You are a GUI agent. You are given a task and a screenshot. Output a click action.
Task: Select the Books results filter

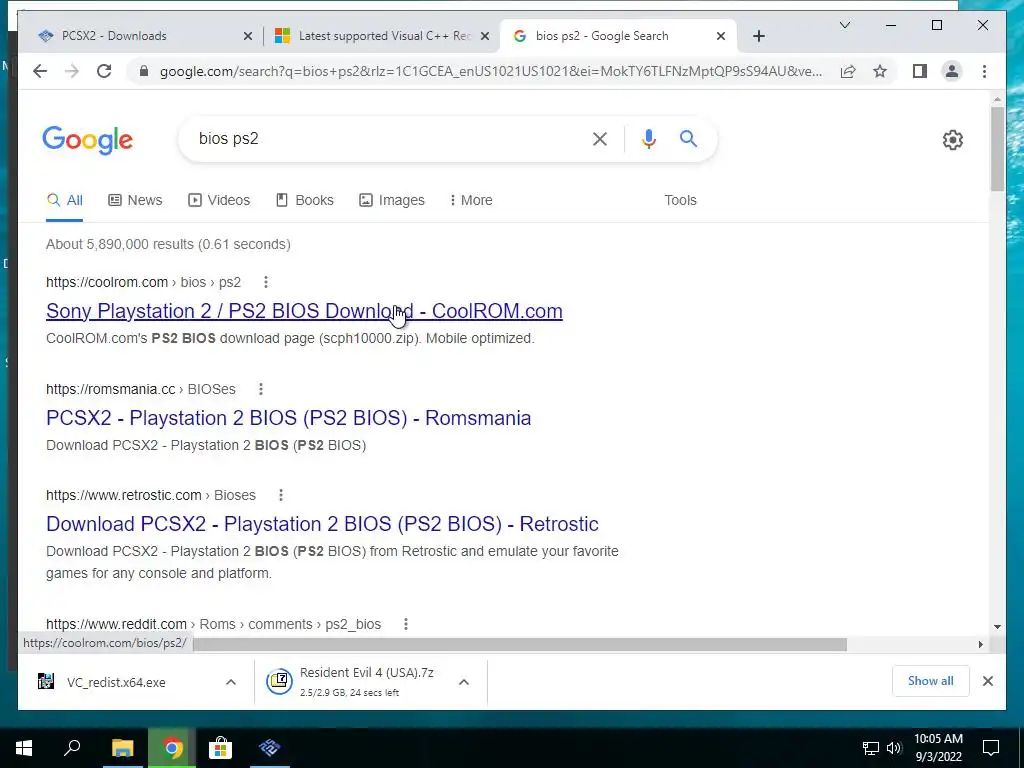(x=304, y=200)
